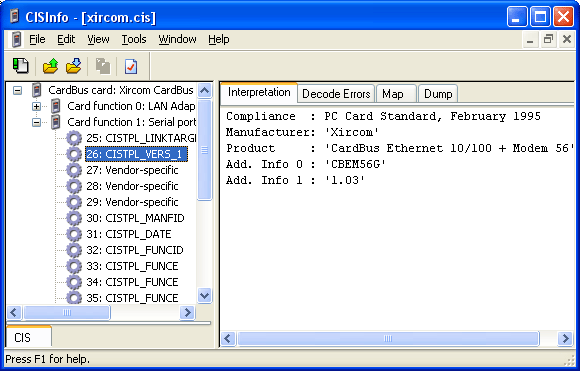Select tuple 31: CISTPL_DATE

click(x=129, y=234)
